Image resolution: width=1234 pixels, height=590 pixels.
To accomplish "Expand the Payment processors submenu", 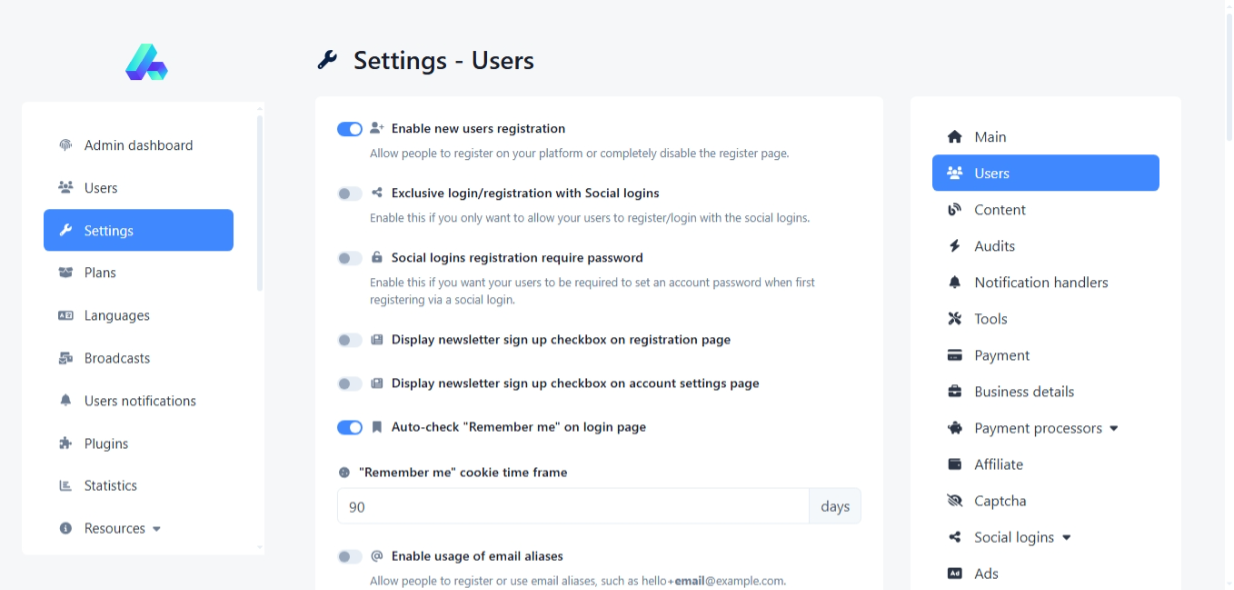I will coord(1114,429).
